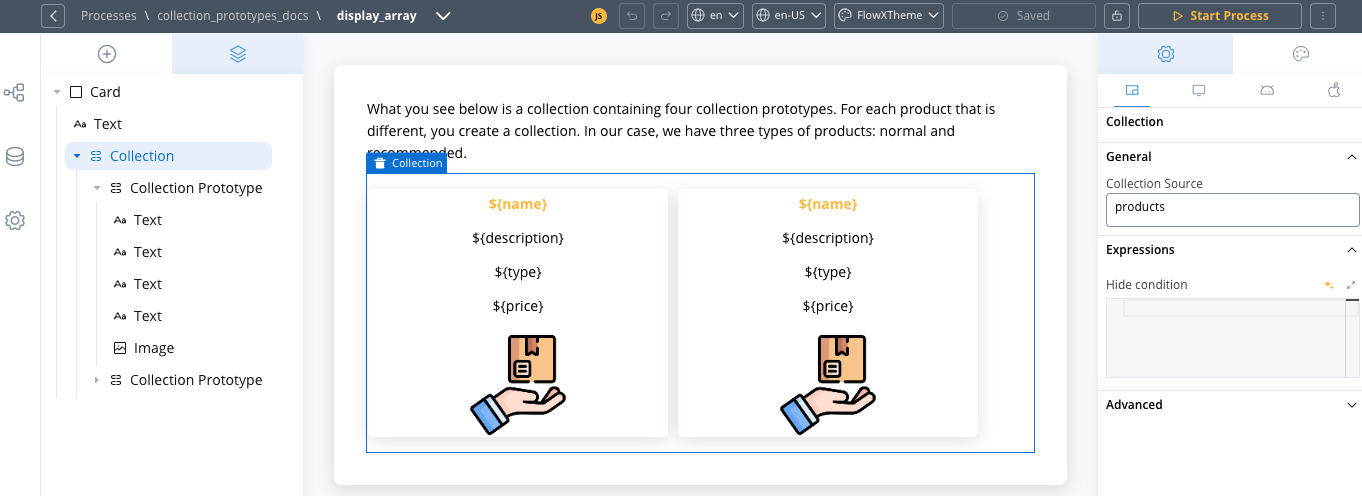This screenshot has width=1362, height=496.
Task: Switch to the styling palette tab
Action: tap(1301, 54)
